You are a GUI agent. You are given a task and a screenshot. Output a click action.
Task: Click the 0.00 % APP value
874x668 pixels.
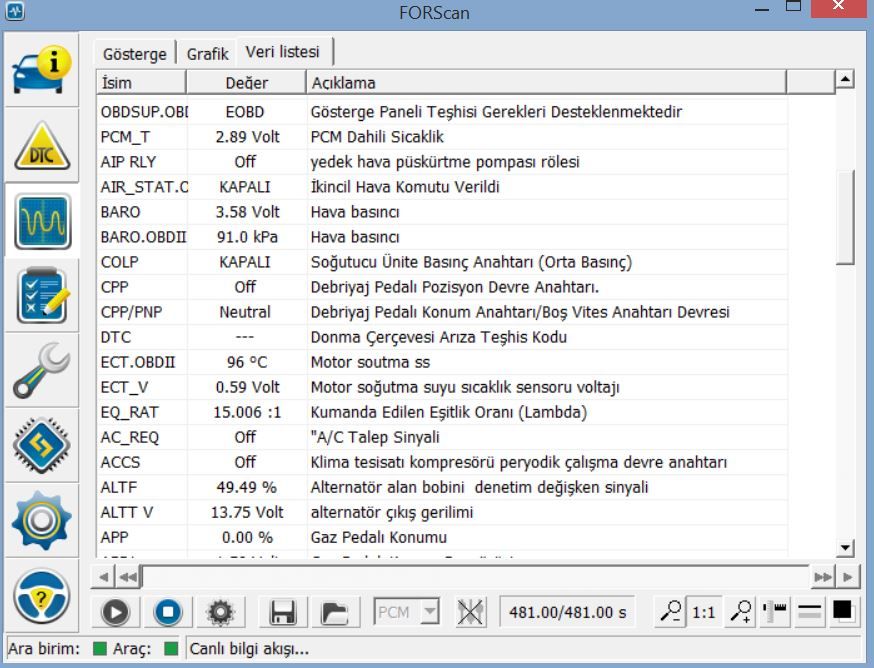coord(247,538)
